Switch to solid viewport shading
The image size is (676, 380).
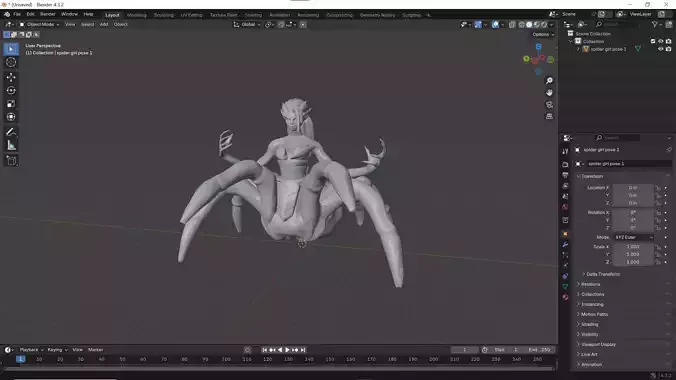point(529,25)
